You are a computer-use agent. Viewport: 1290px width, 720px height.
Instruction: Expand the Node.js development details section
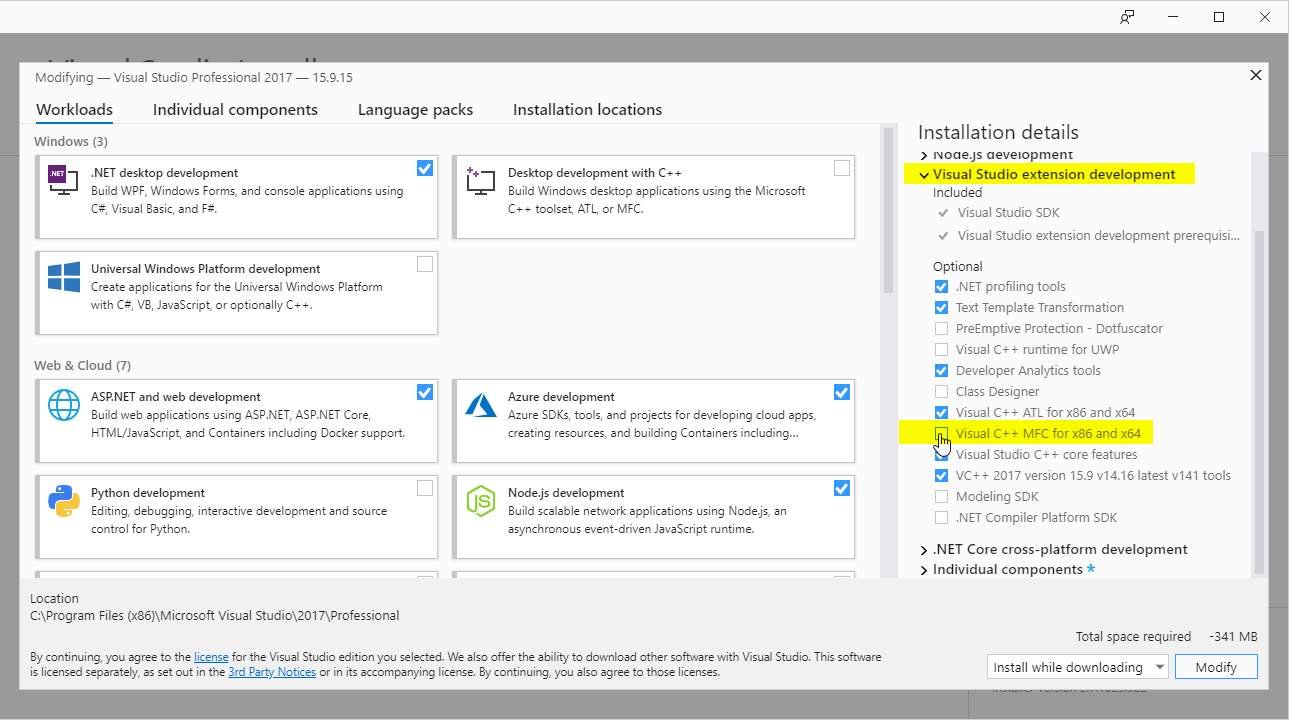click(x=924, y=155)
